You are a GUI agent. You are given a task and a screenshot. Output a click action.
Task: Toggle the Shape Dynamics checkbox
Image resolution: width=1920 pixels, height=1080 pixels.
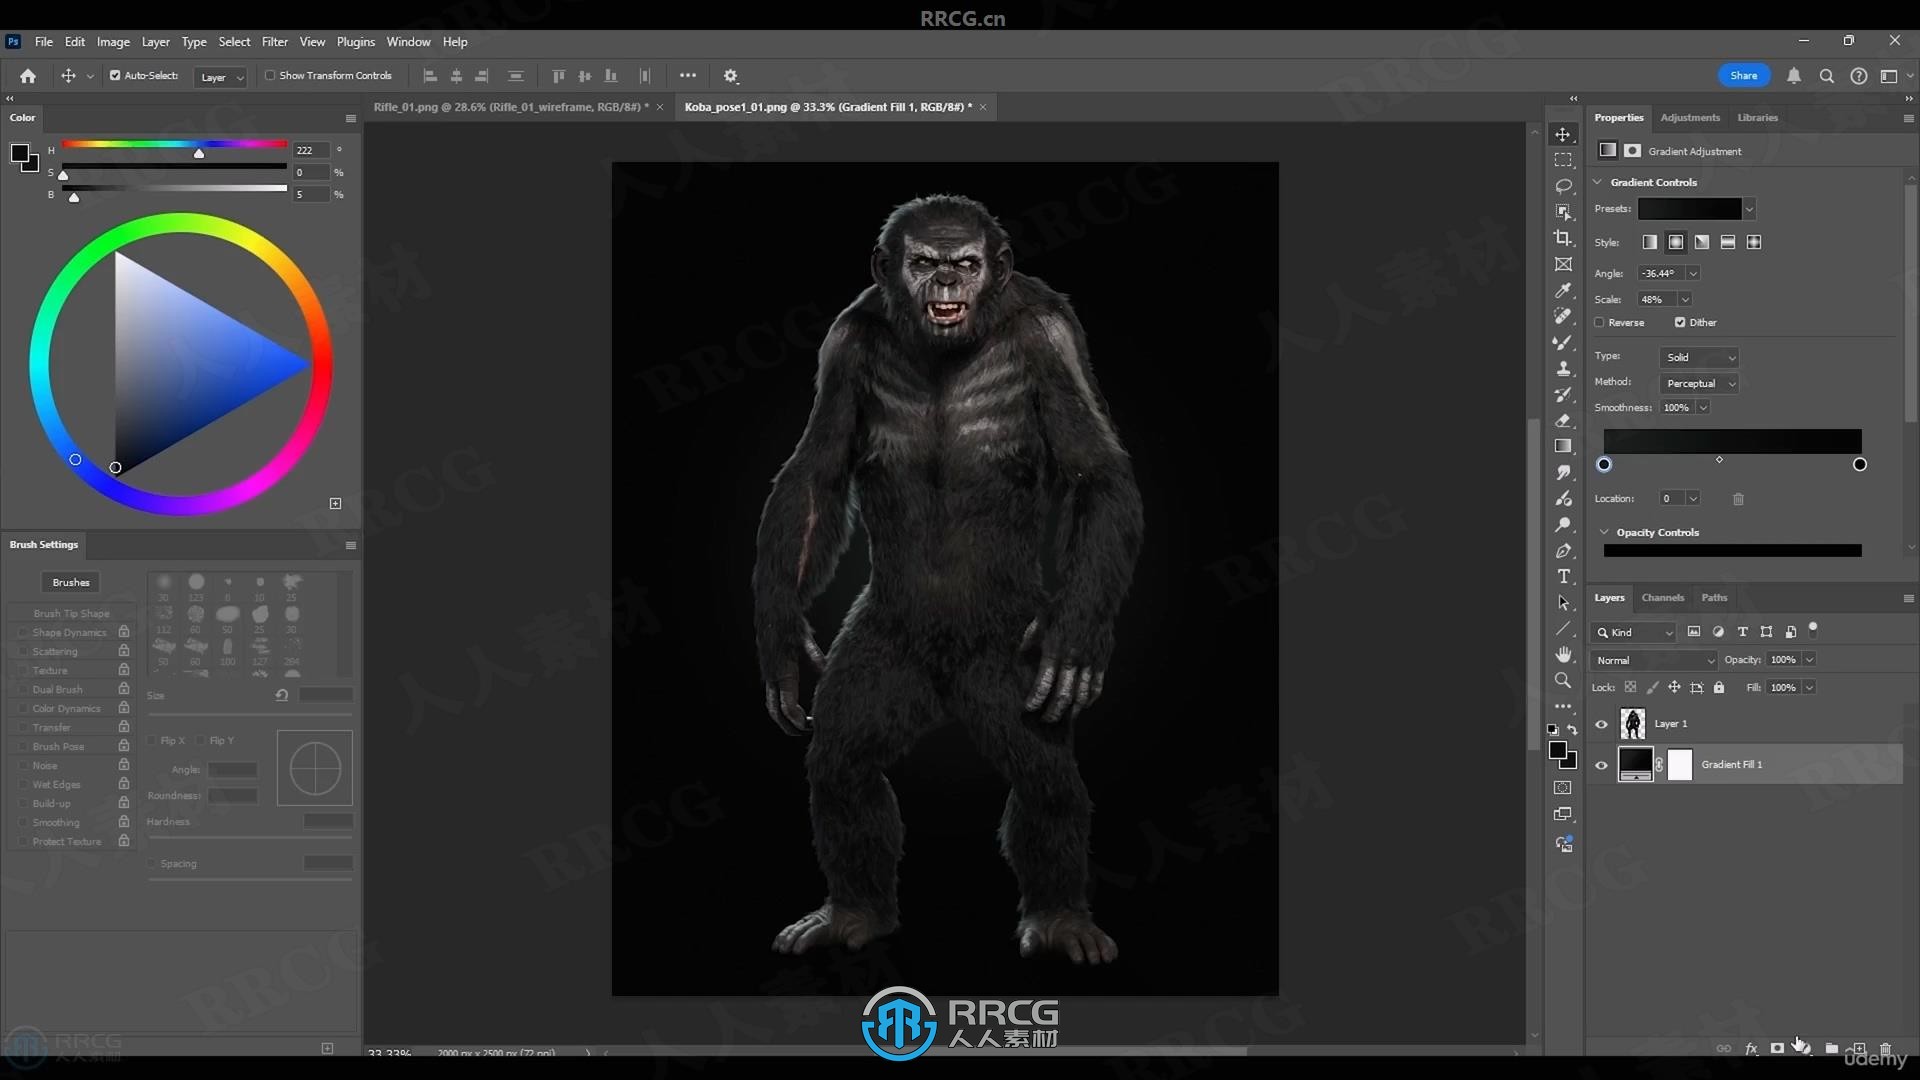pyautogui.click(x=22, y=632)
